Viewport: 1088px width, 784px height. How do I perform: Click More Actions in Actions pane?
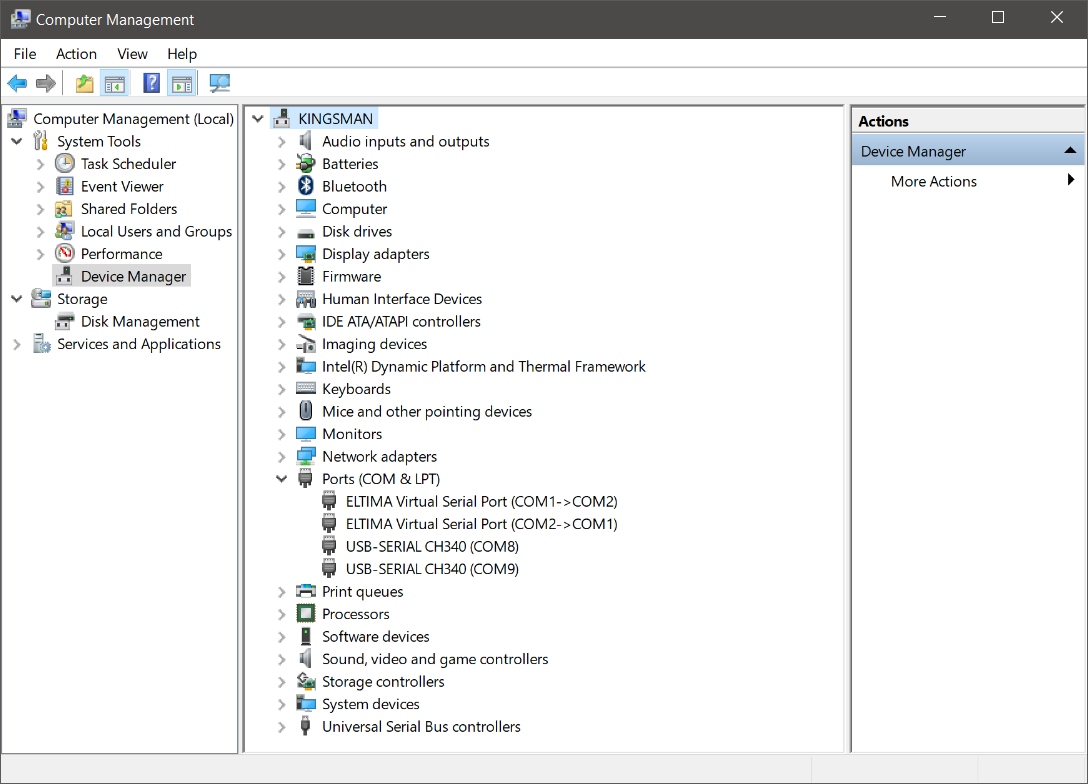[933, 181]
